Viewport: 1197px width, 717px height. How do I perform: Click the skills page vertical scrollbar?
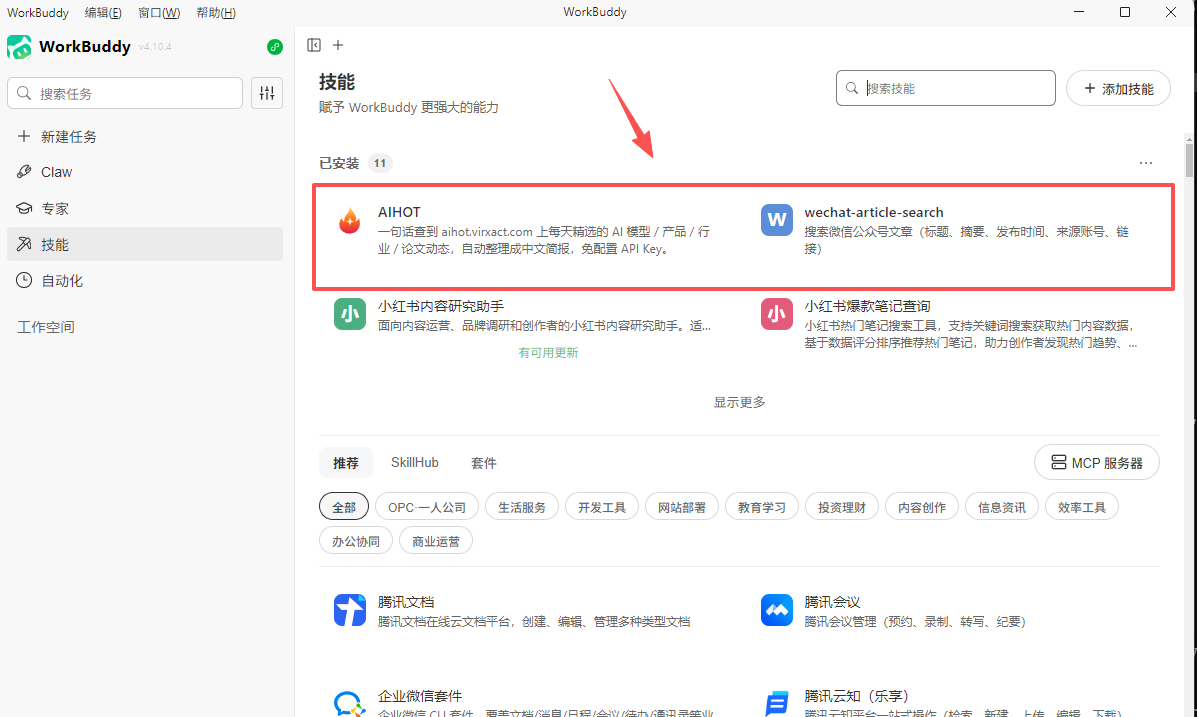[x=1189, y=159]
